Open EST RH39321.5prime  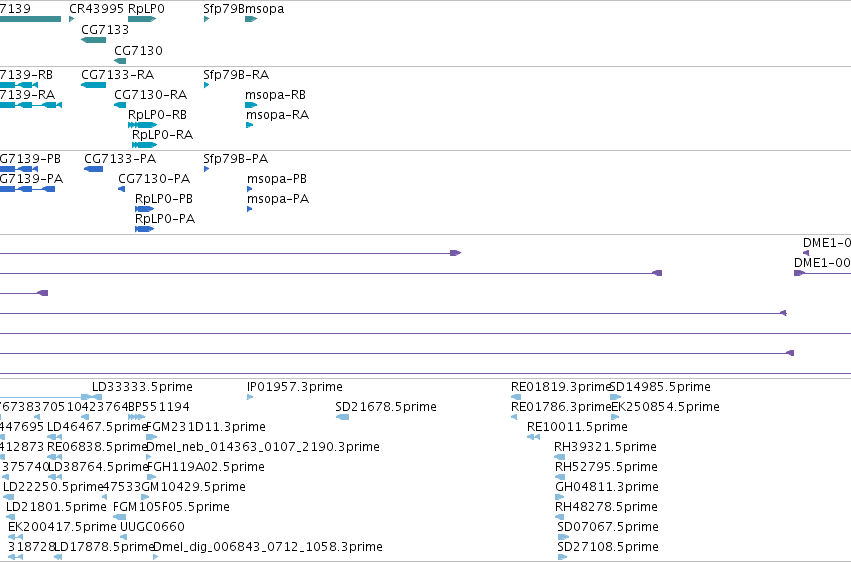tap(606, 447)
